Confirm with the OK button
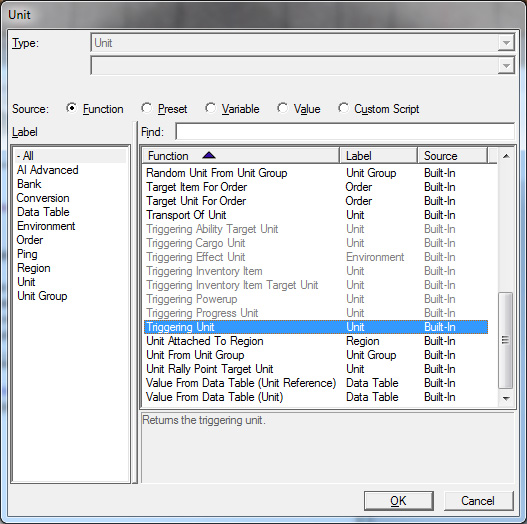Image resolution: width=527 pixels, height=524 pixels. (x=399, y=501)
